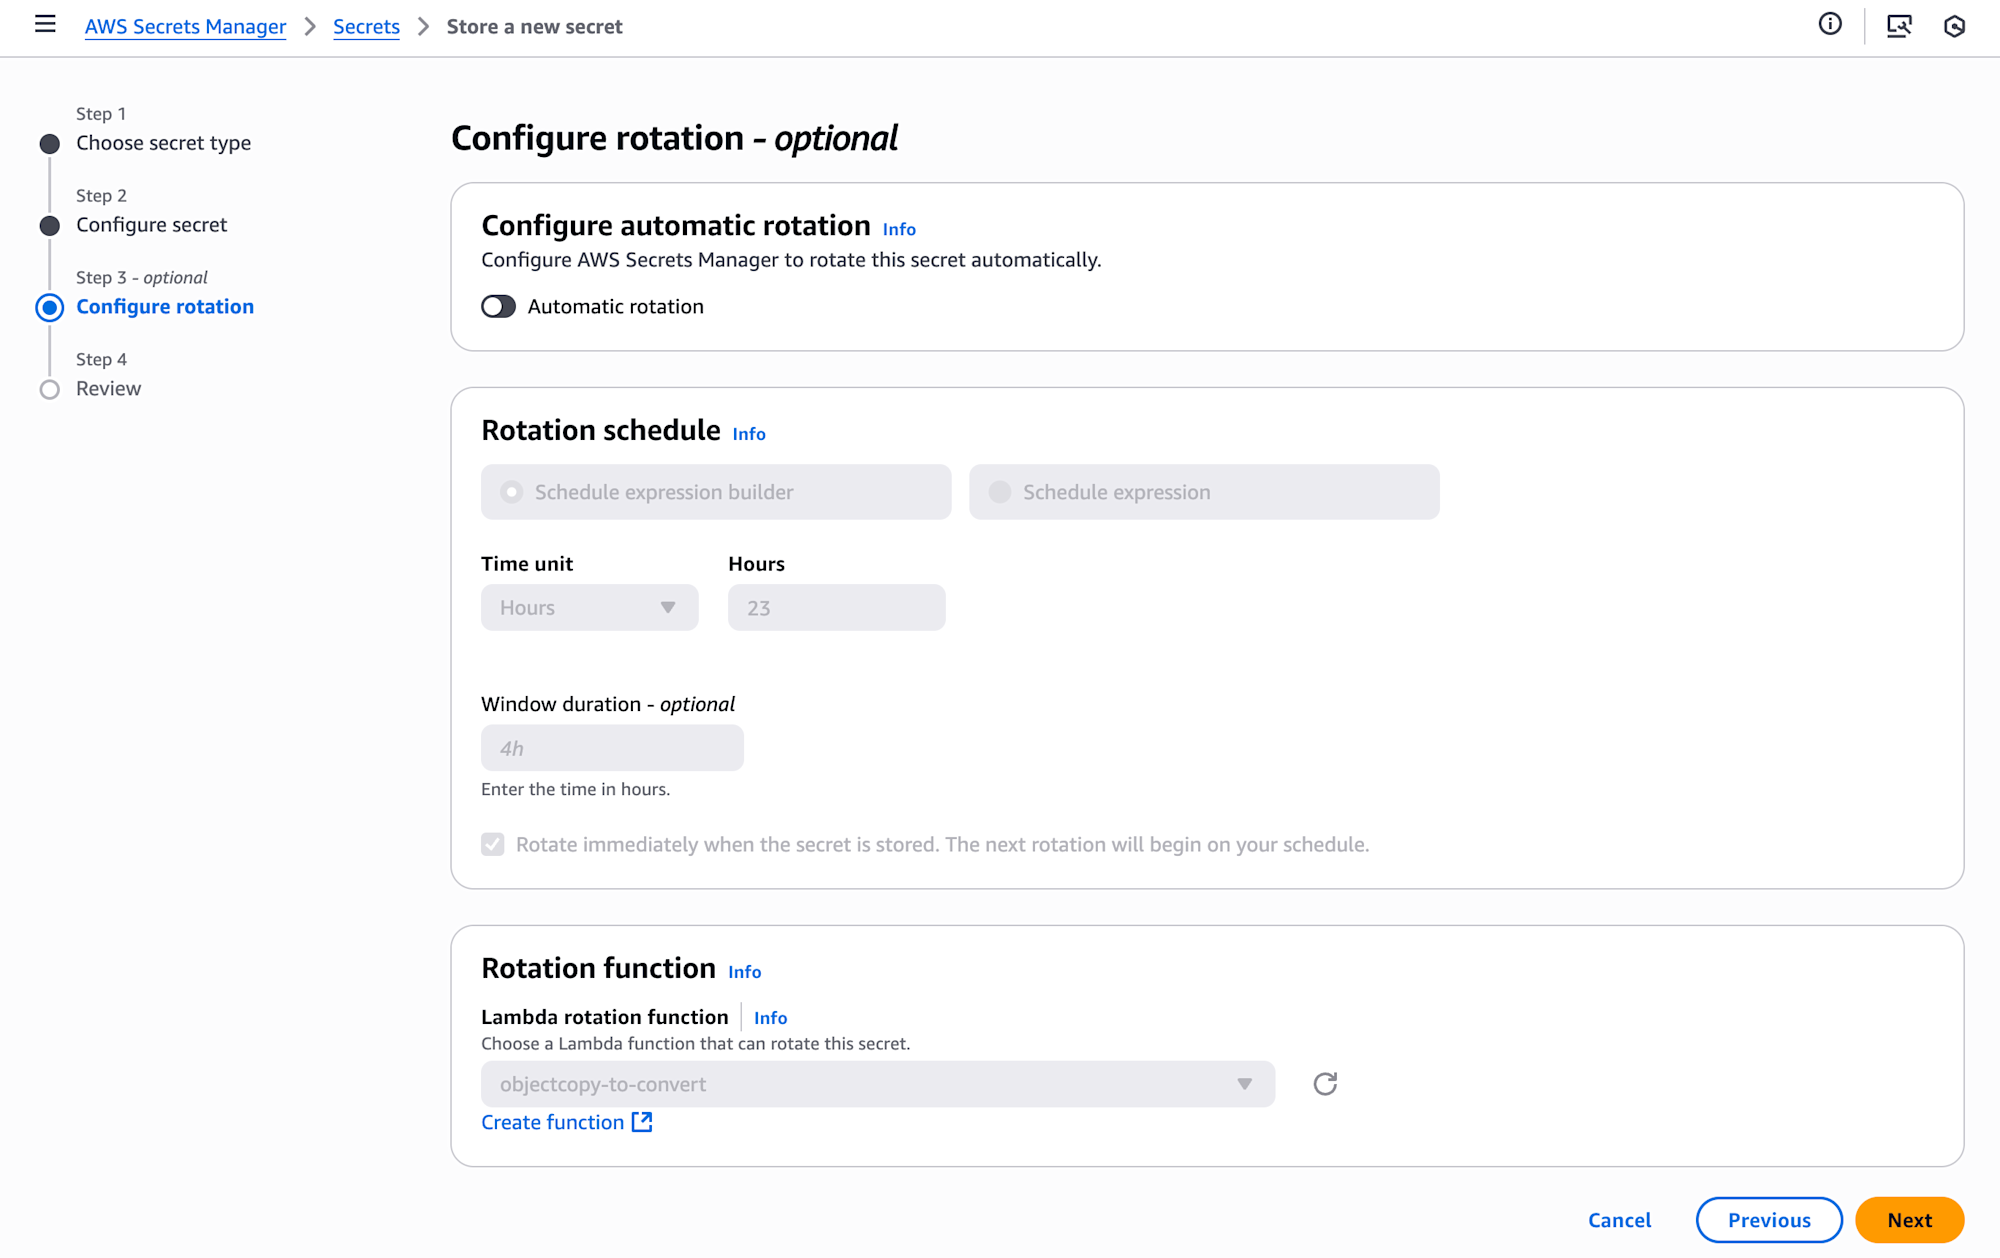Go to Choose secret type step
The image size is (2000, 1258).
pos(163,143)
